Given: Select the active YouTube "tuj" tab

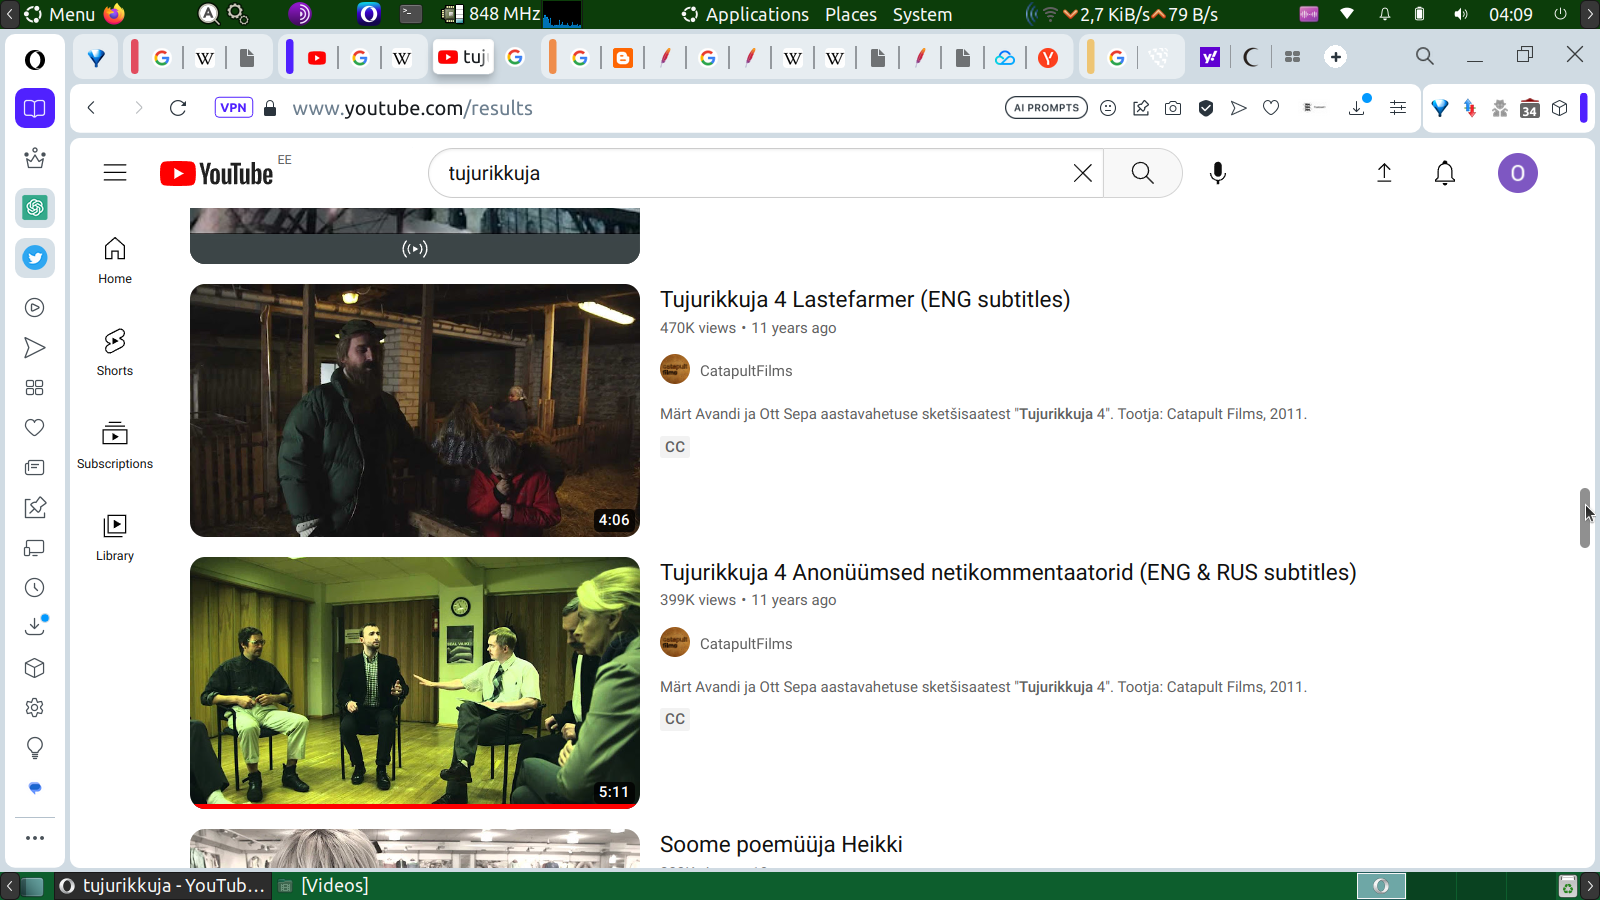Looking at the screenshot, I should coord(463,57).
